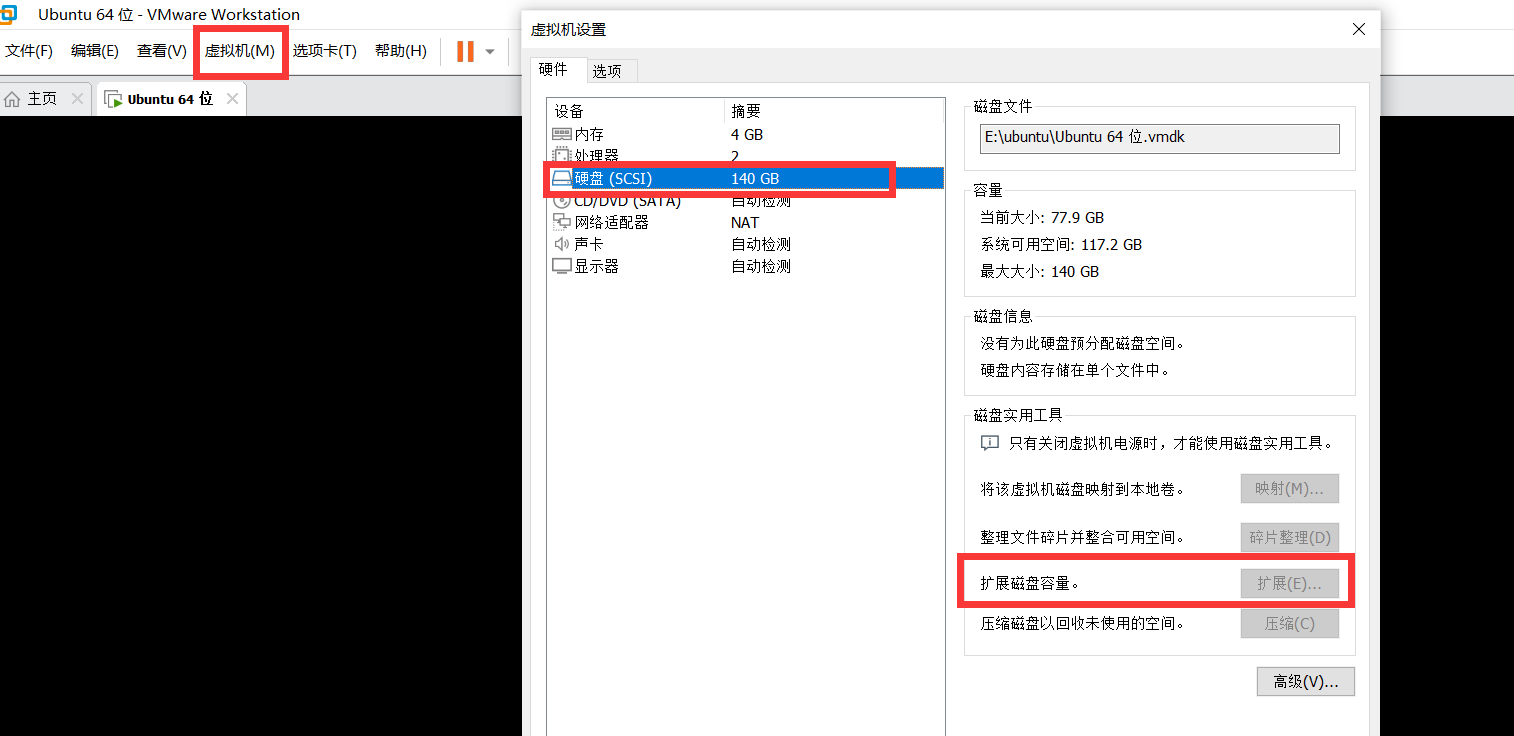Open the 查看(V) menu
Viewport: 1514px width, 736px height.
pyautogui.click(x=162, y=51)
